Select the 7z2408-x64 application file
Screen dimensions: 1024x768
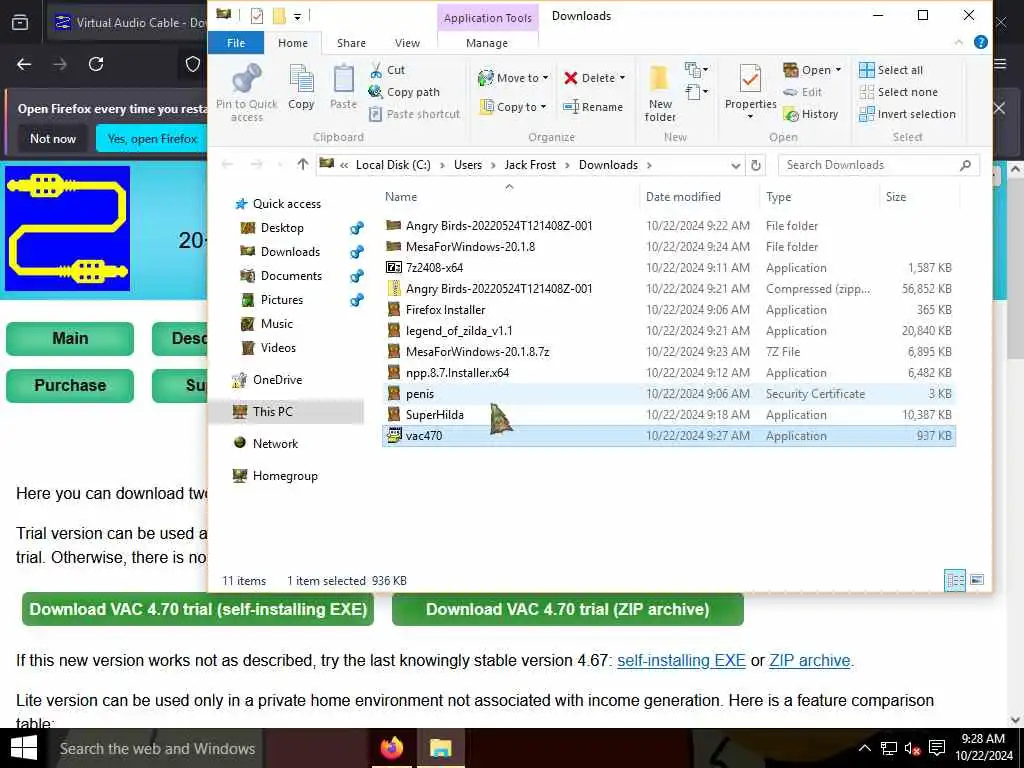point(669,268)
